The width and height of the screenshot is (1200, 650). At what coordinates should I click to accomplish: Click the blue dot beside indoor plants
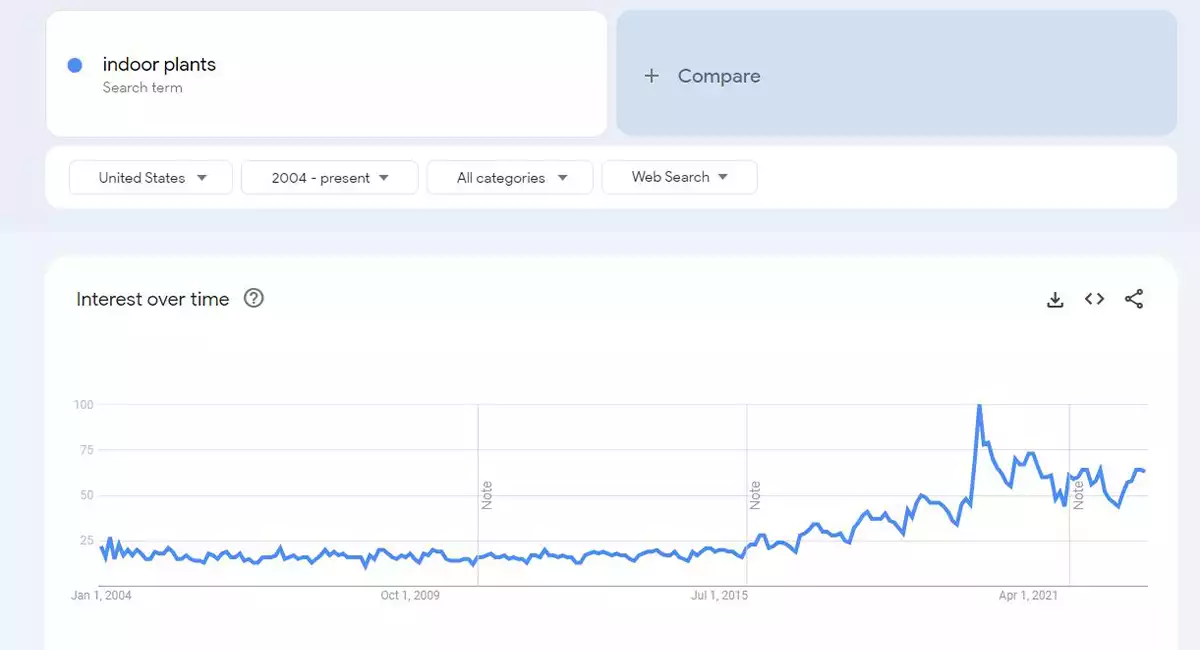coord(75,65)
